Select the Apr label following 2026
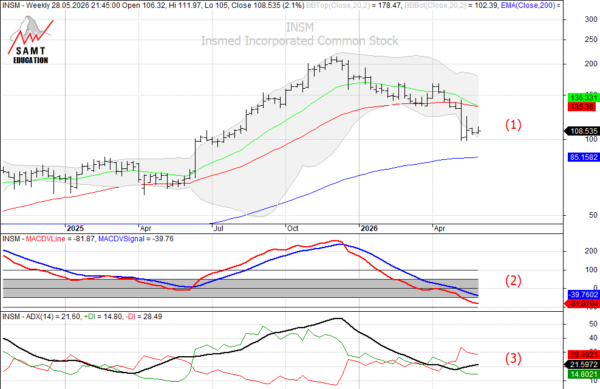This screenshot has height=389, width=600. (x=439, y=228)
